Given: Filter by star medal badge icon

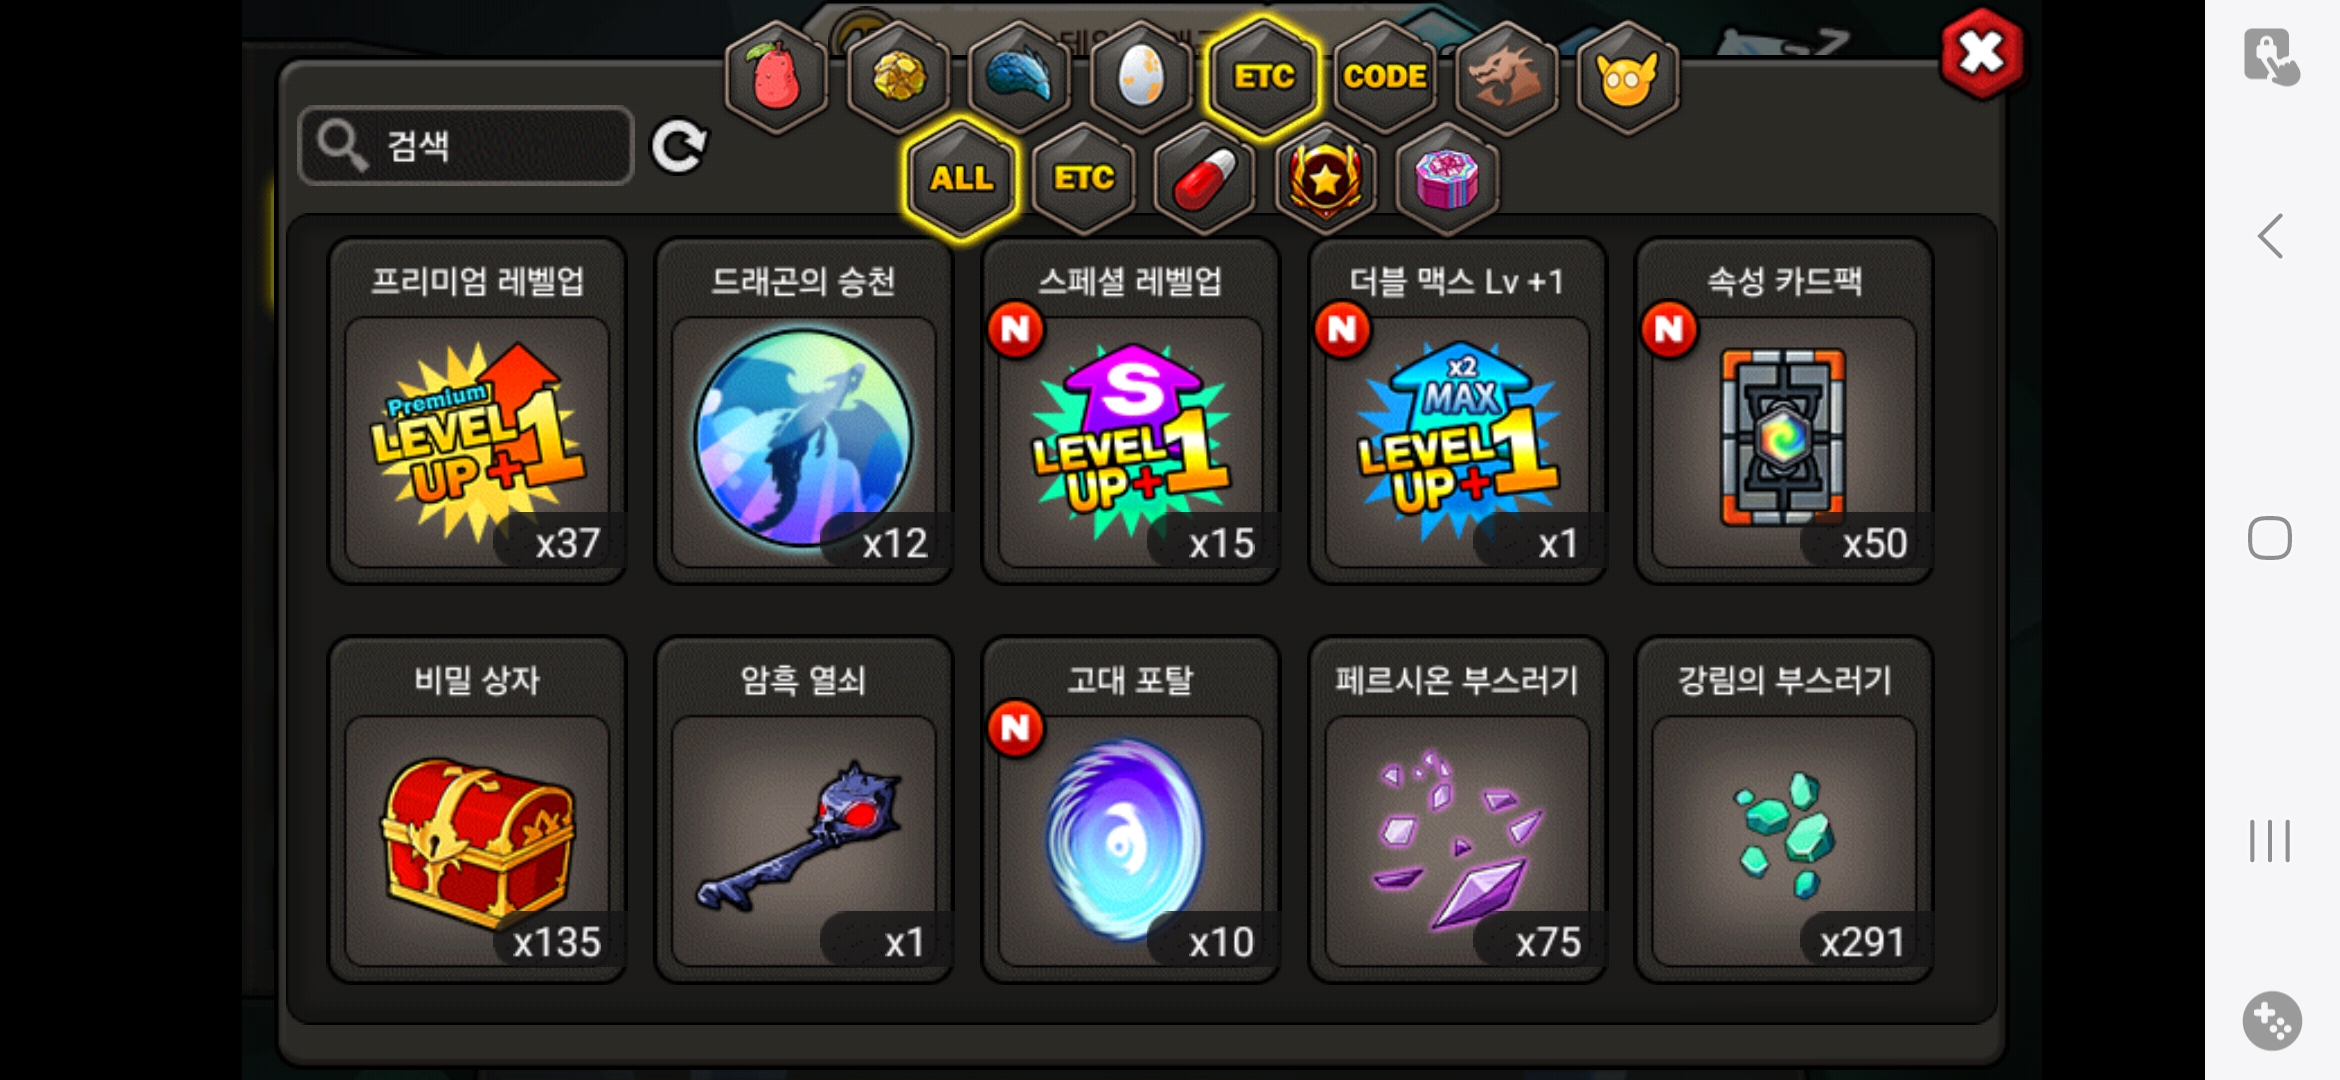Looking at the screenshot, I should tap(1326, 179).
